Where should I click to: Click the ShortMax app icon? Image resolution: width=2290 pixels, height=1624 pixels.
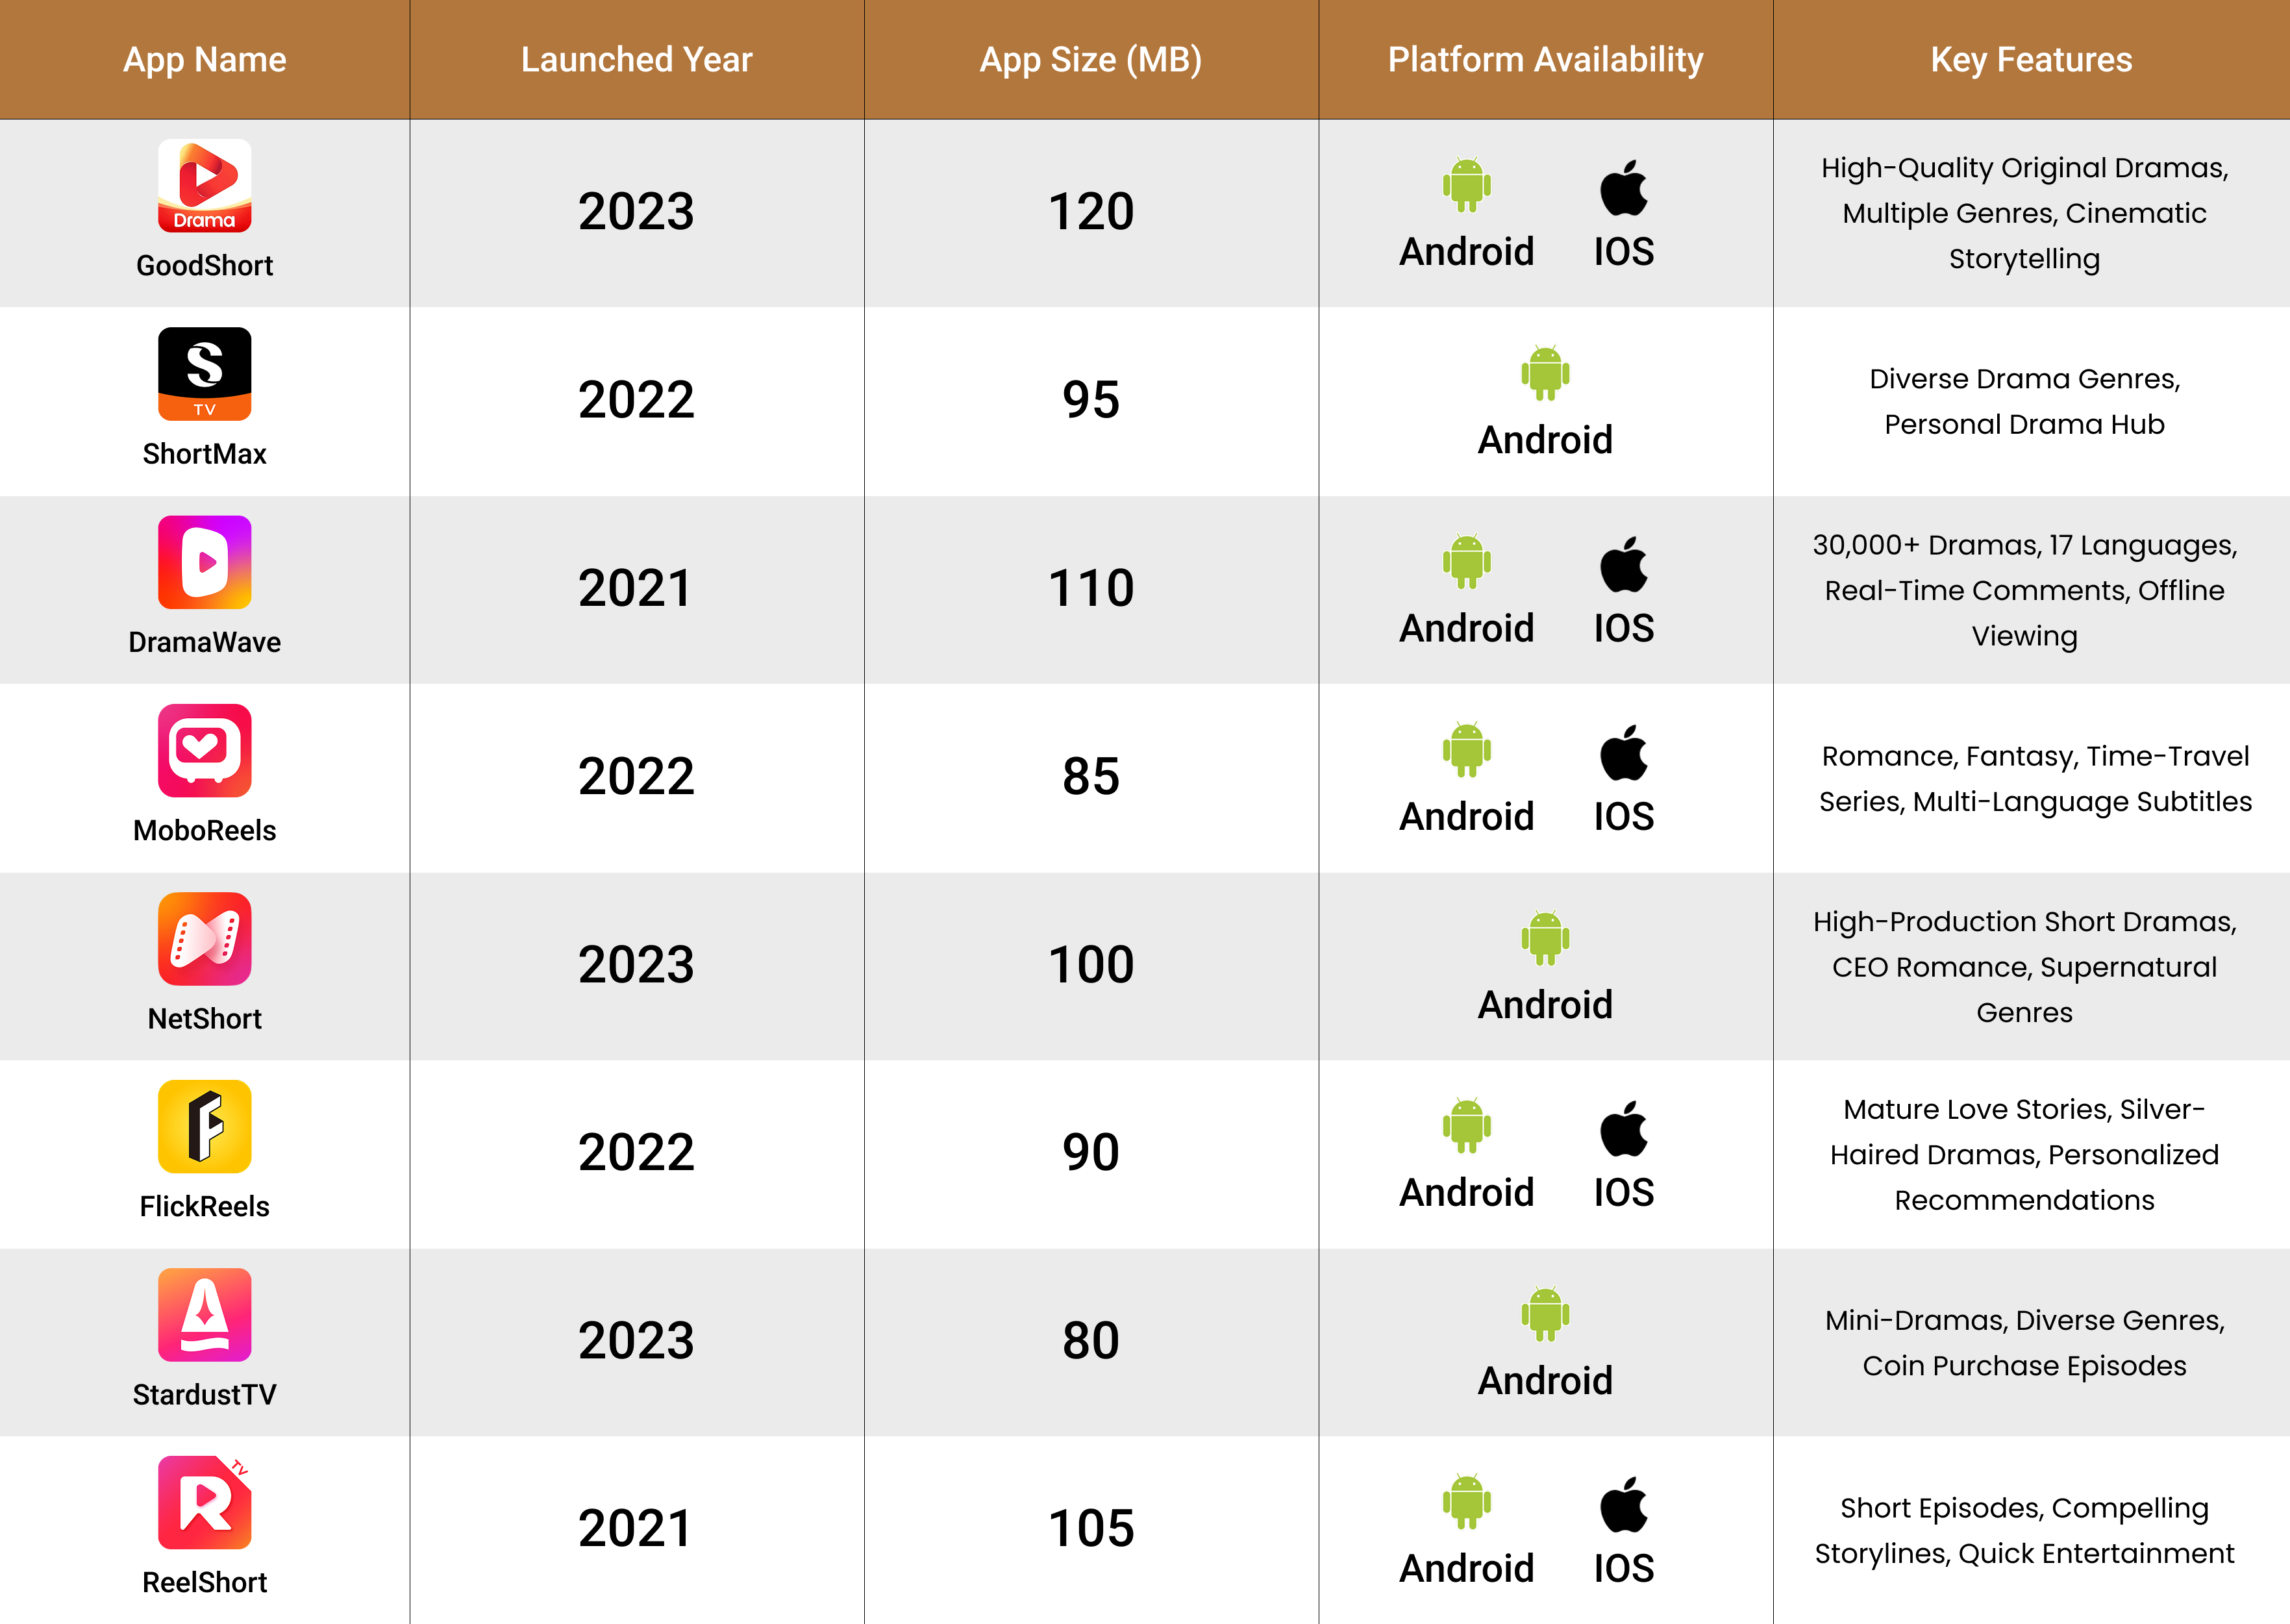[x=204, y=374]
